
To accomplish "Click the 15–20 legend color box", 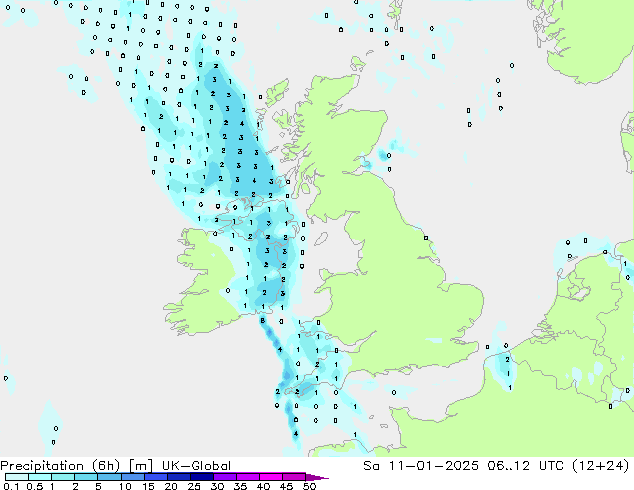I will 156,477.
